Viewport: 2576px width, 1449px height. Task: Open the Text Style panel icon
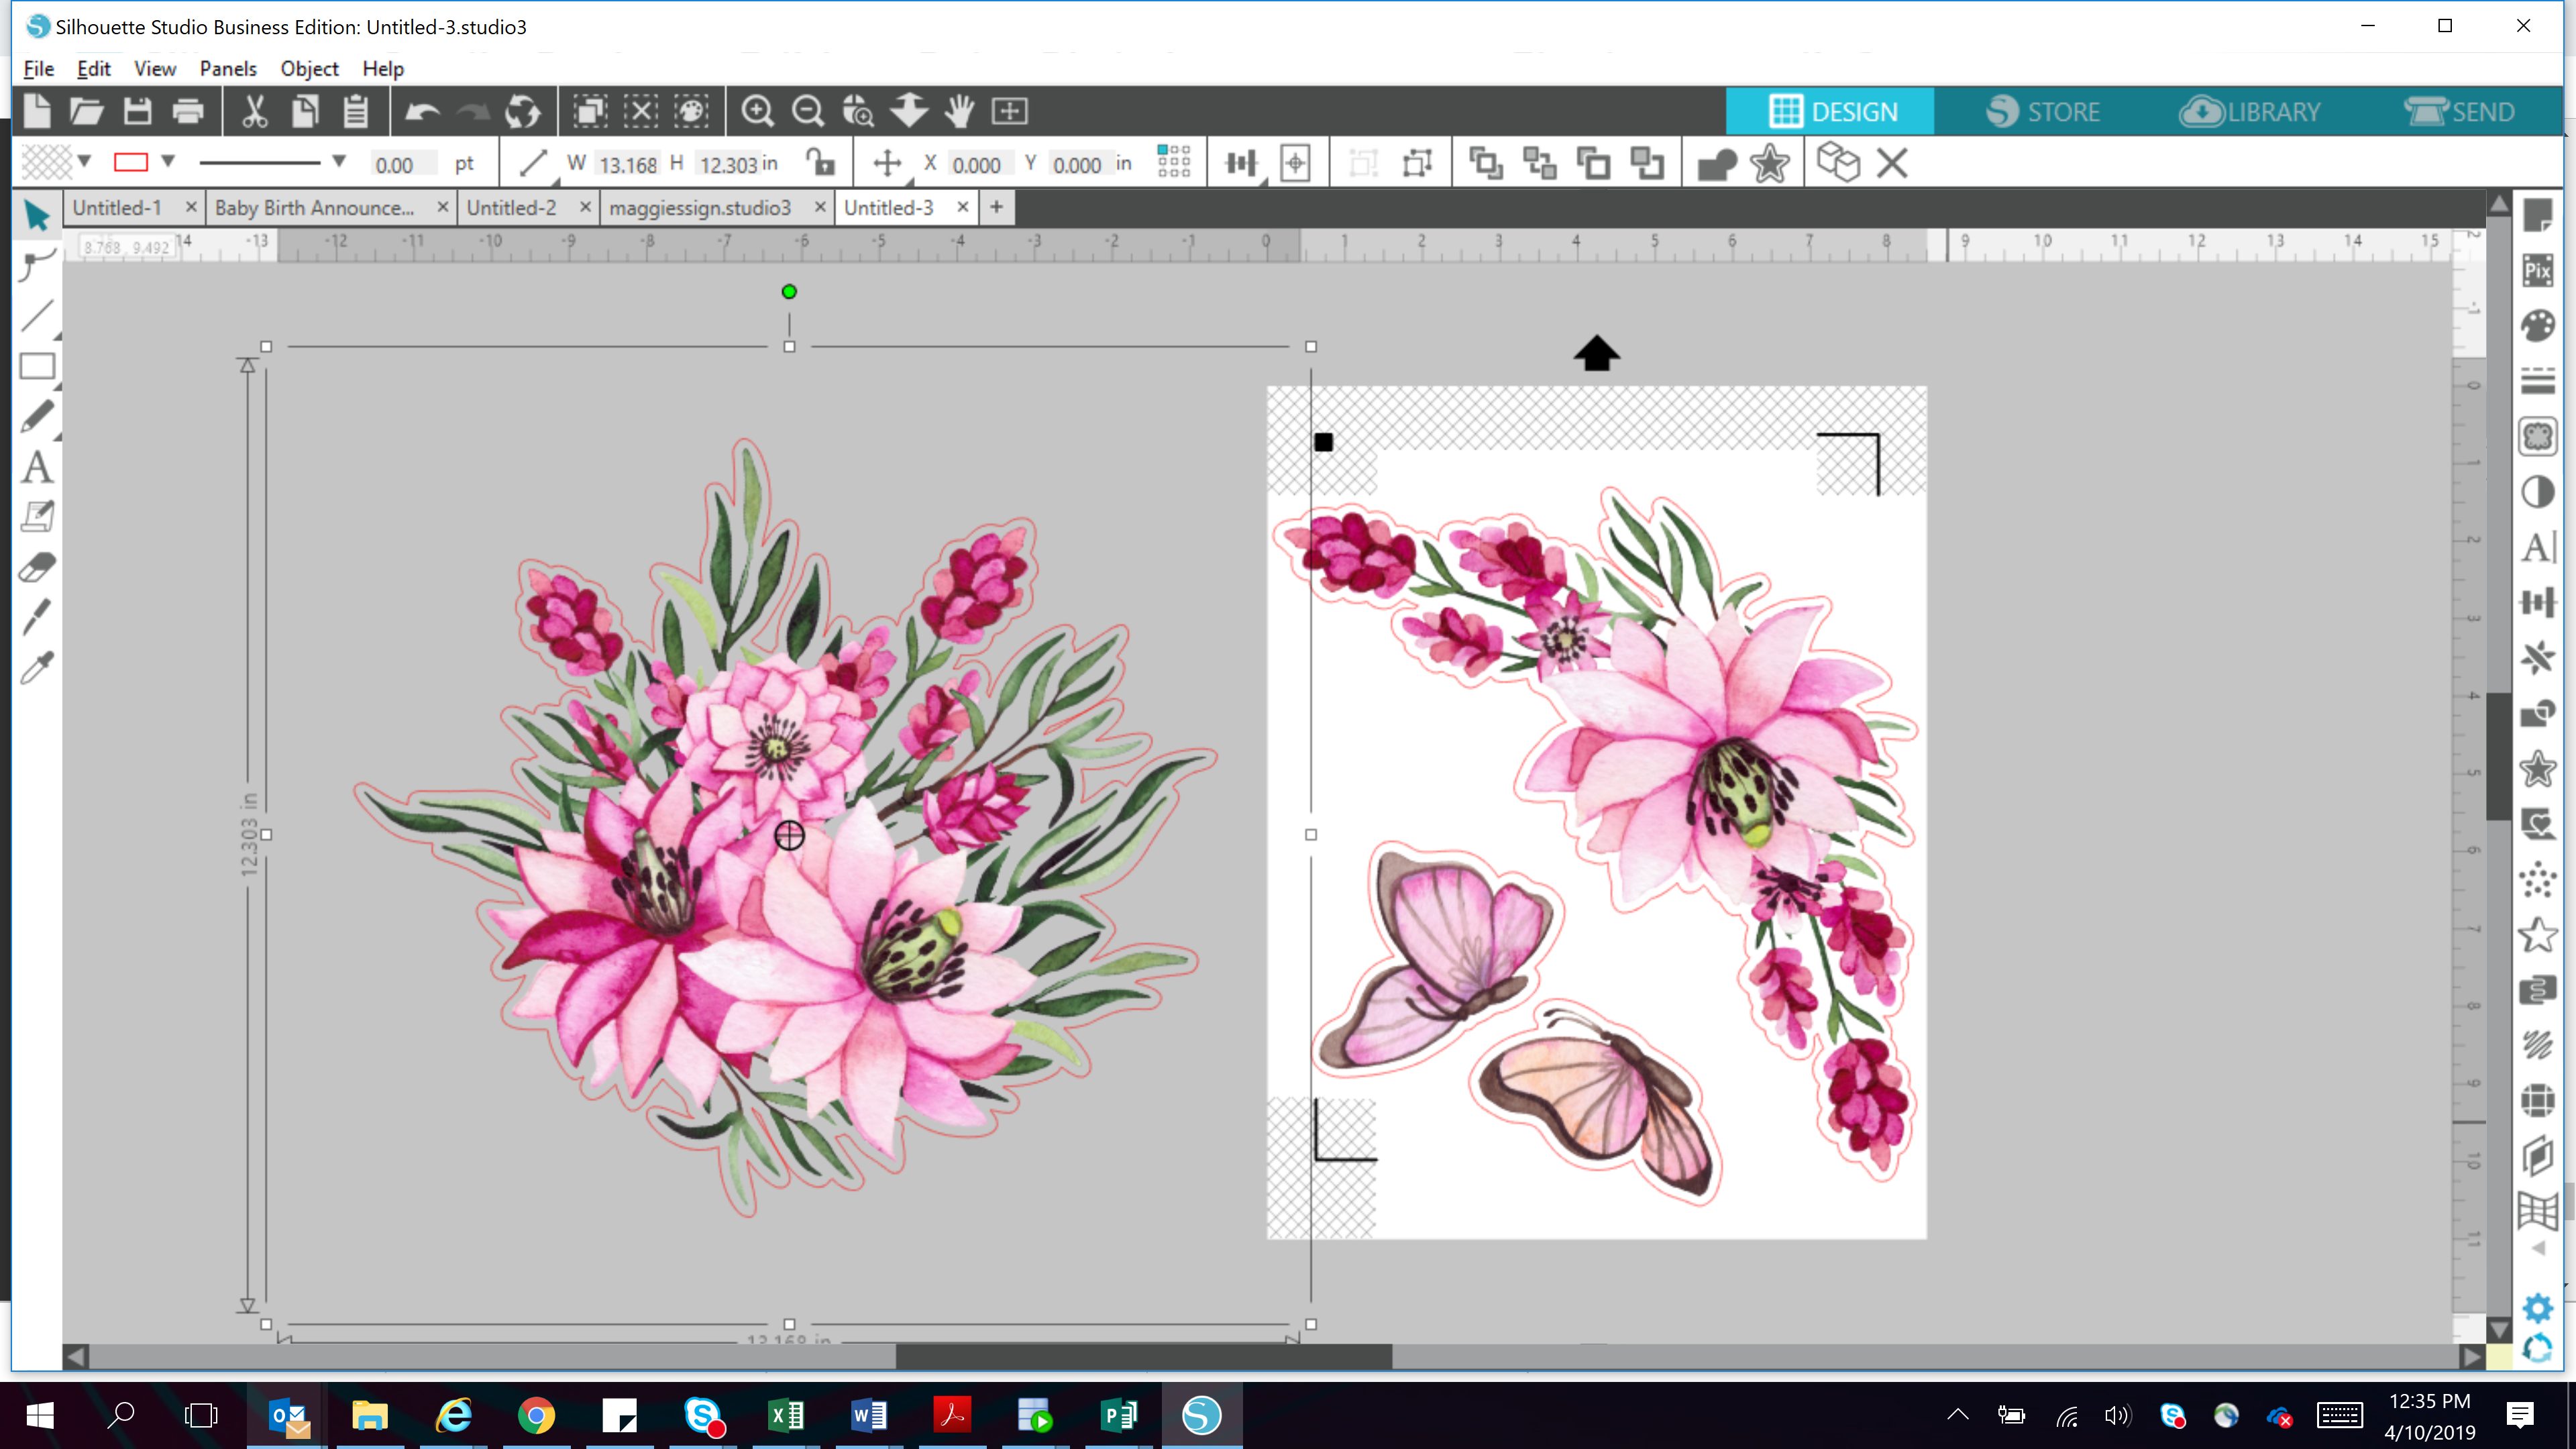tap(2537, 547)
